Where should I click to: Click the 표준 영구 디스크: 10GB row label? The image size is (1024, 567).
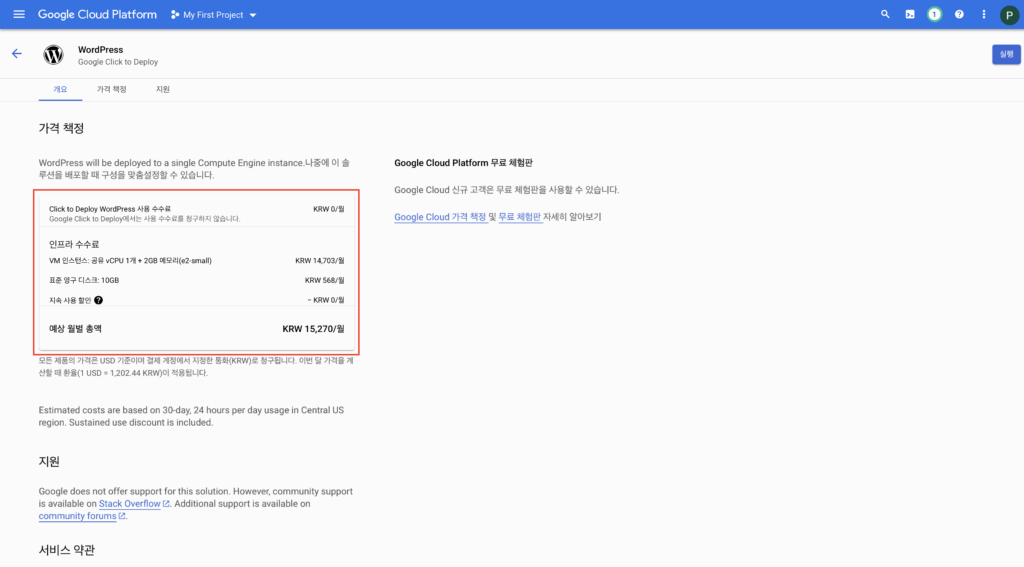pos(84,280)
